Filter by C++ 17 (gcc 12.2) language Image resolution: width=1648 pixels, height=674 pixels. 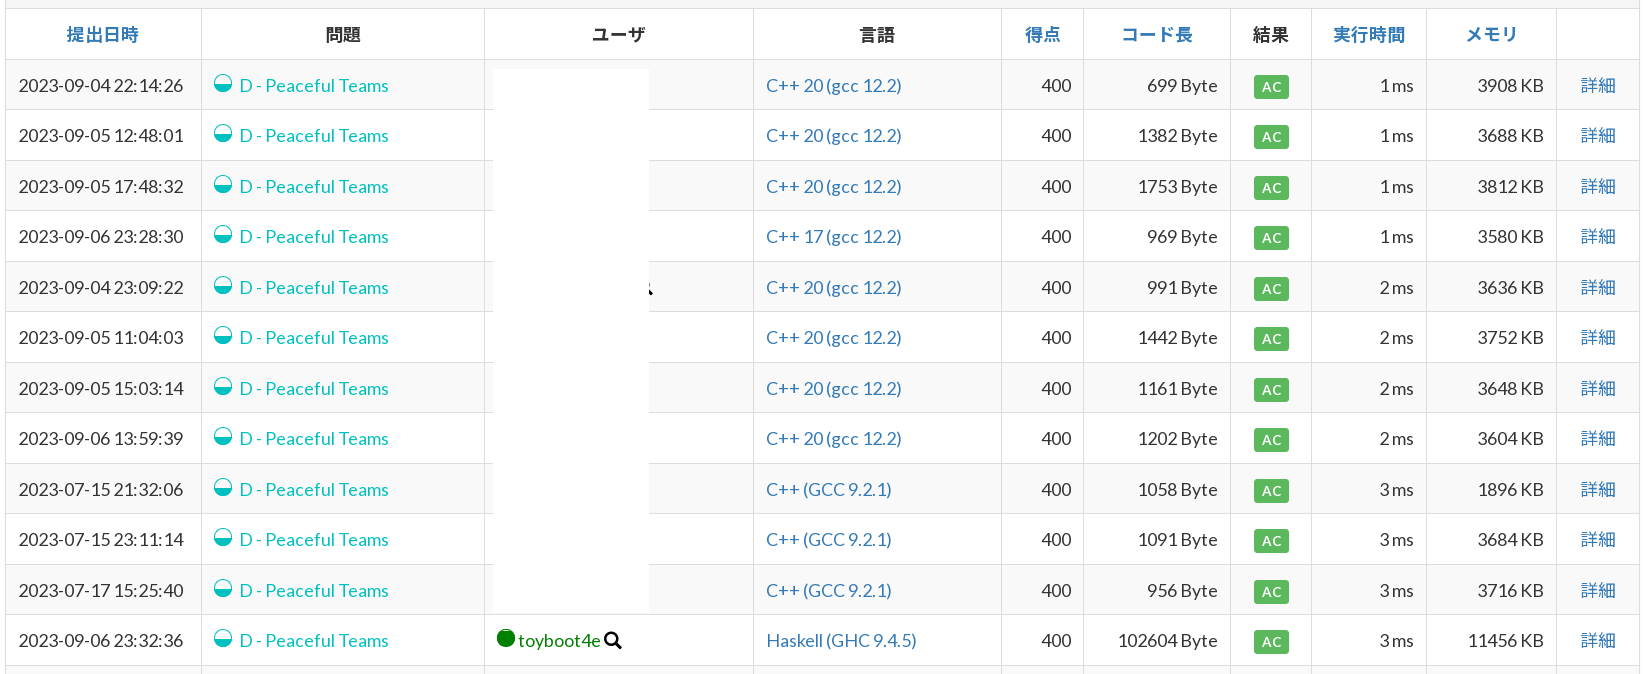click(834, 237)
